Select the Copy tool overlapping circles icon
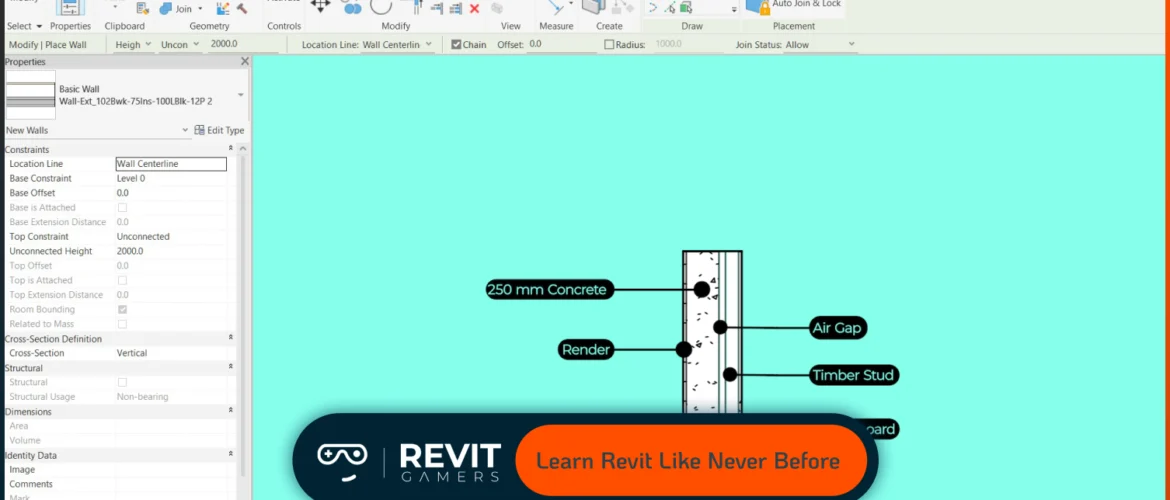Viewport: 1170px width, 500px height. pyautogui.click(x=351, y=7)
